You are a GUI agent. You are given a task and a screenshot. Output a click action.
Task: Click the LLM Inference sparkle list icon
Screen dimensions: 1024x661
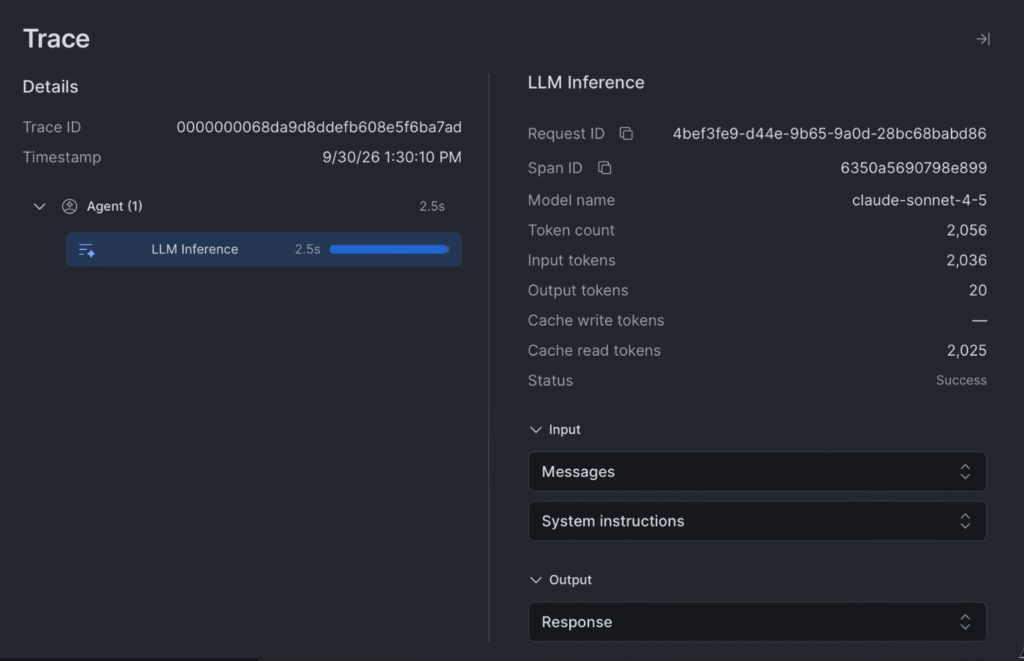pos(87,250)
